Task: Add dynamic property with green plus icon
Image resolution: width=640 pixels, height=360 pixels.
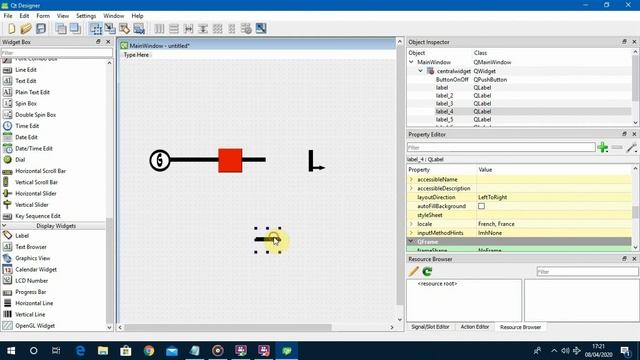Action: tap(603, 147)
